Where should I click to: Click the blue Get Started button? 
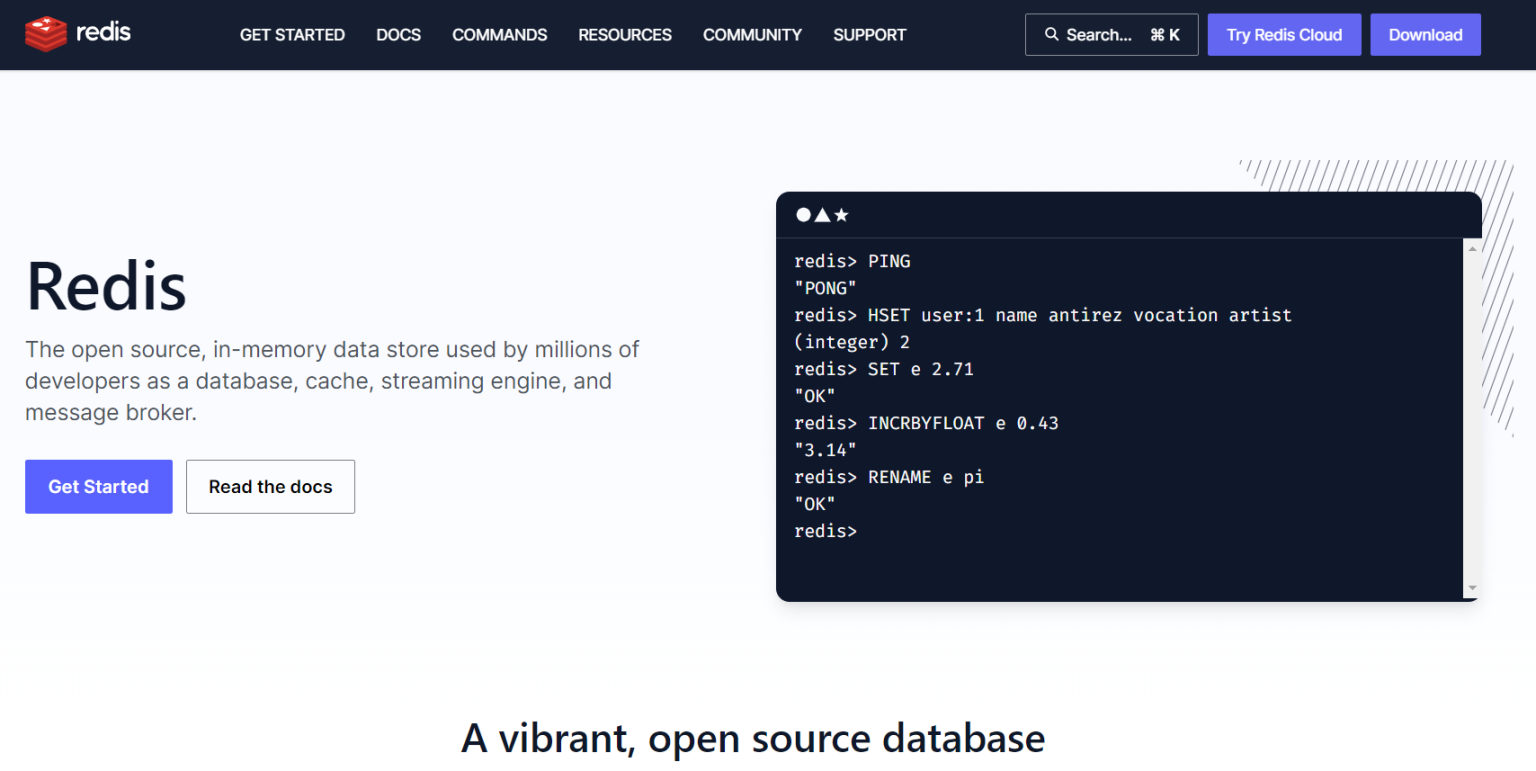coord(98,486)
